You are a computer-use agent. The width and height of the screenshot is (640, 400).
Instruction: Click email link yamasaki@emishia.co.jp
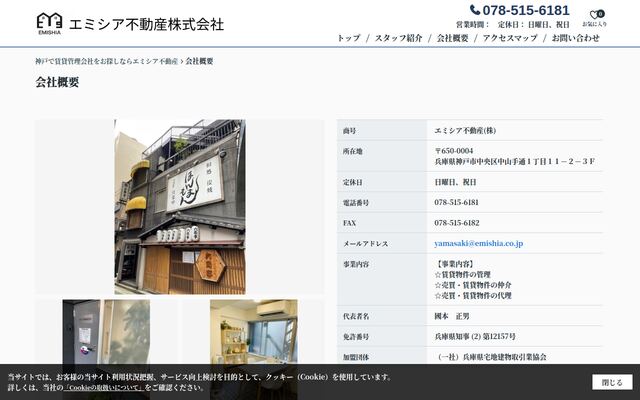478,243
